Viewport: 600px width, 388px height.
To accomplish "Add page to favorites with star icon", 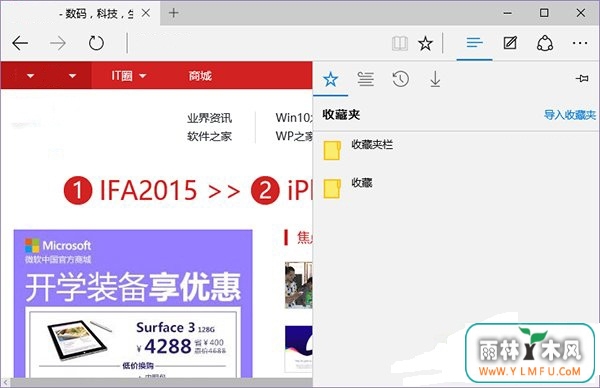I will (x=425, y=43).
